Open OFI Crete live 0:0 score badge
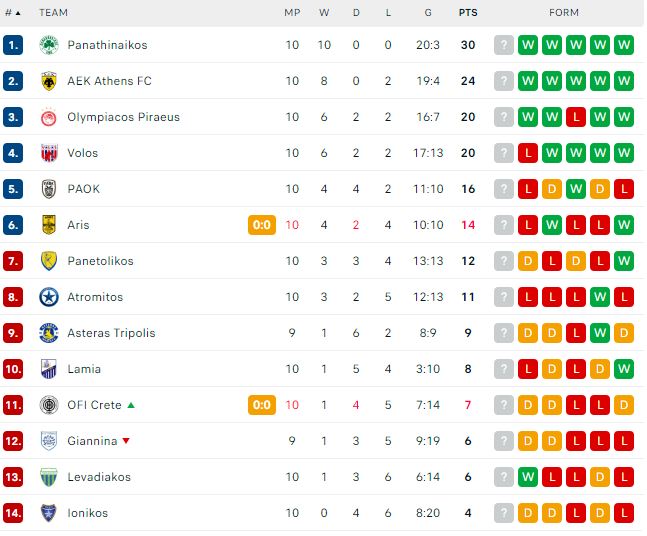The height and width of the screenshot is (536, 647). [262, 405]
